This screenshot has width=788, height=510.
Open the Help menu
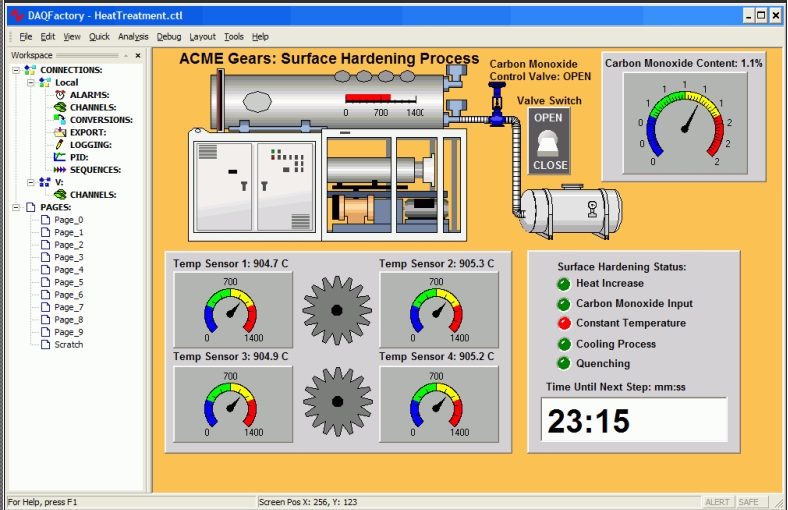tap(260, 37)
